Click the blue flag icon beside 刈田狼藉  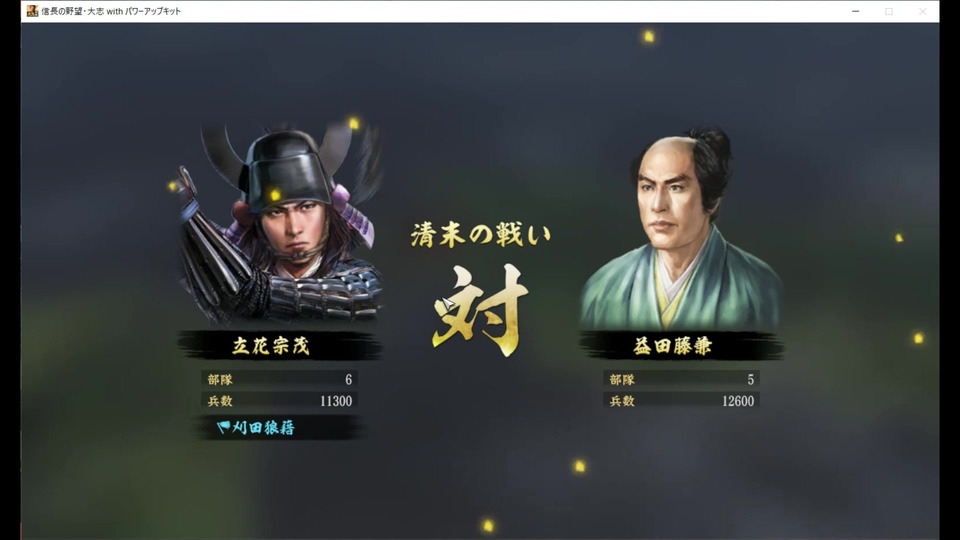pyautogui.click(x=223, y=427)
